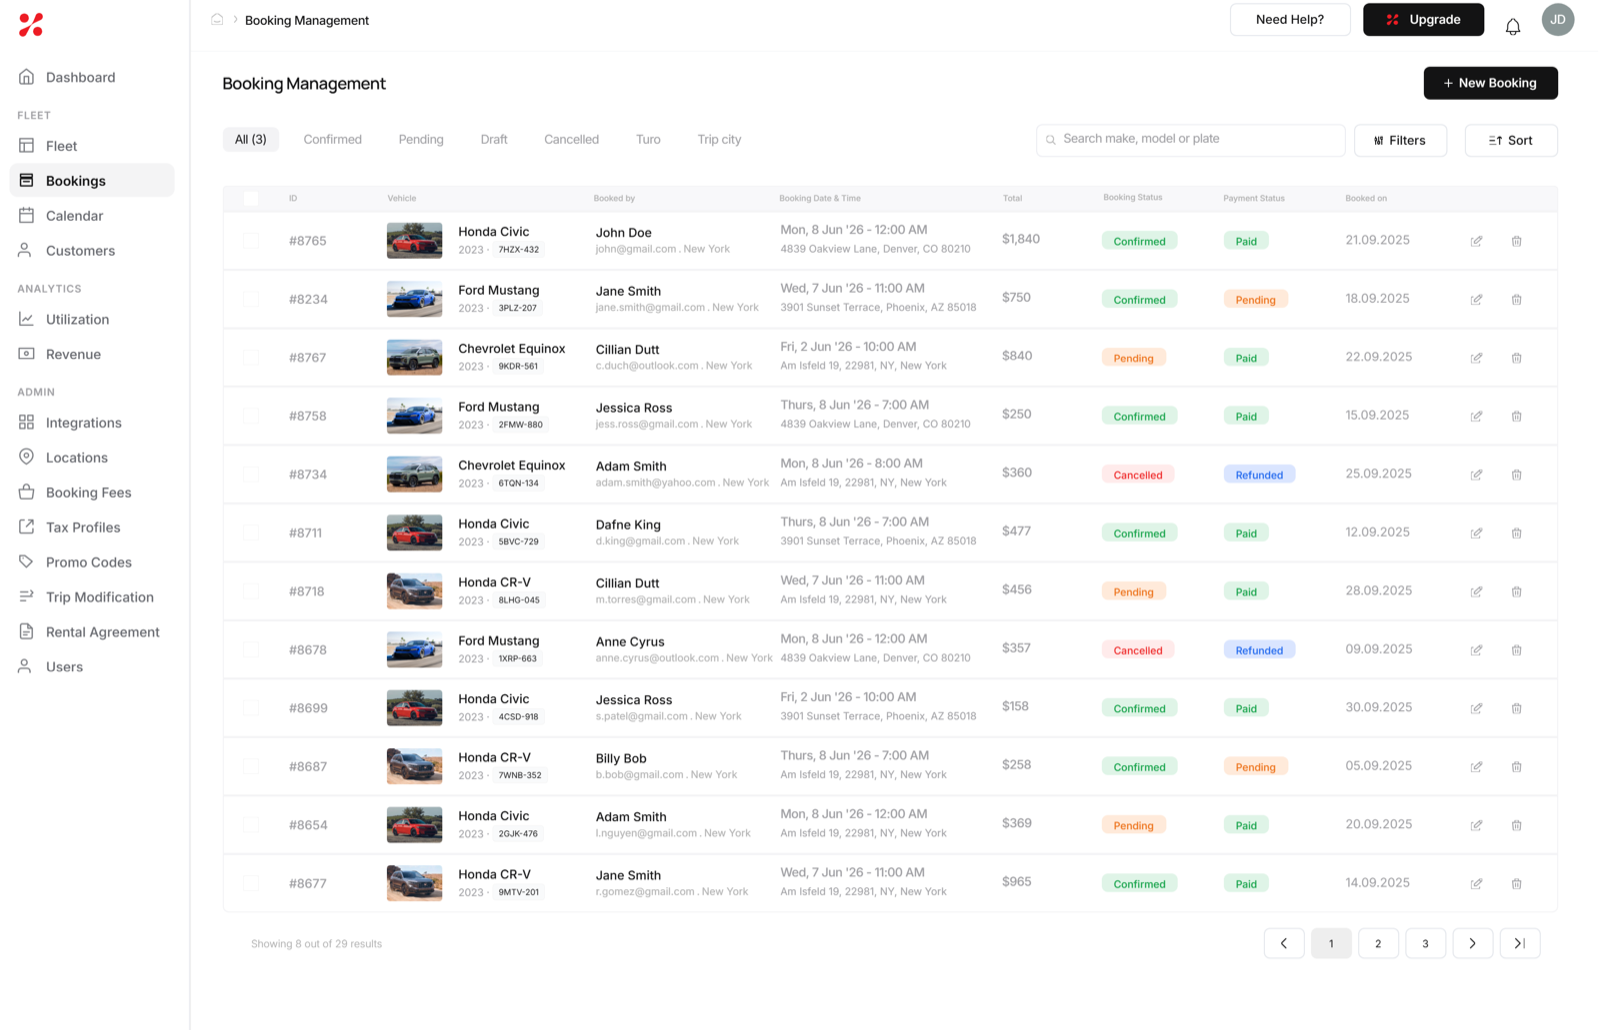Check the row for booking #8765
The height and width of the screenshot is (1030, 1600).
click(251, 241)
